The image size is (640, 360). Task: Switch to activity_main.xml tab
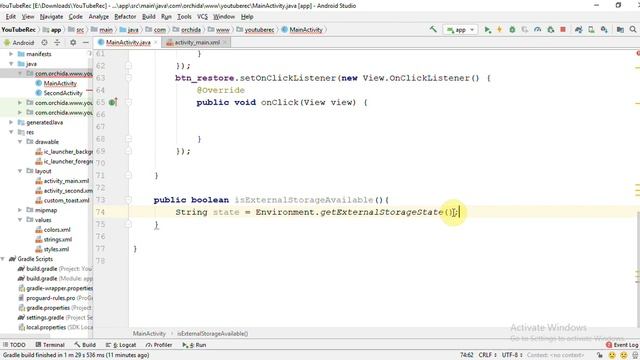pyautogui.click(x=197, y=42)
